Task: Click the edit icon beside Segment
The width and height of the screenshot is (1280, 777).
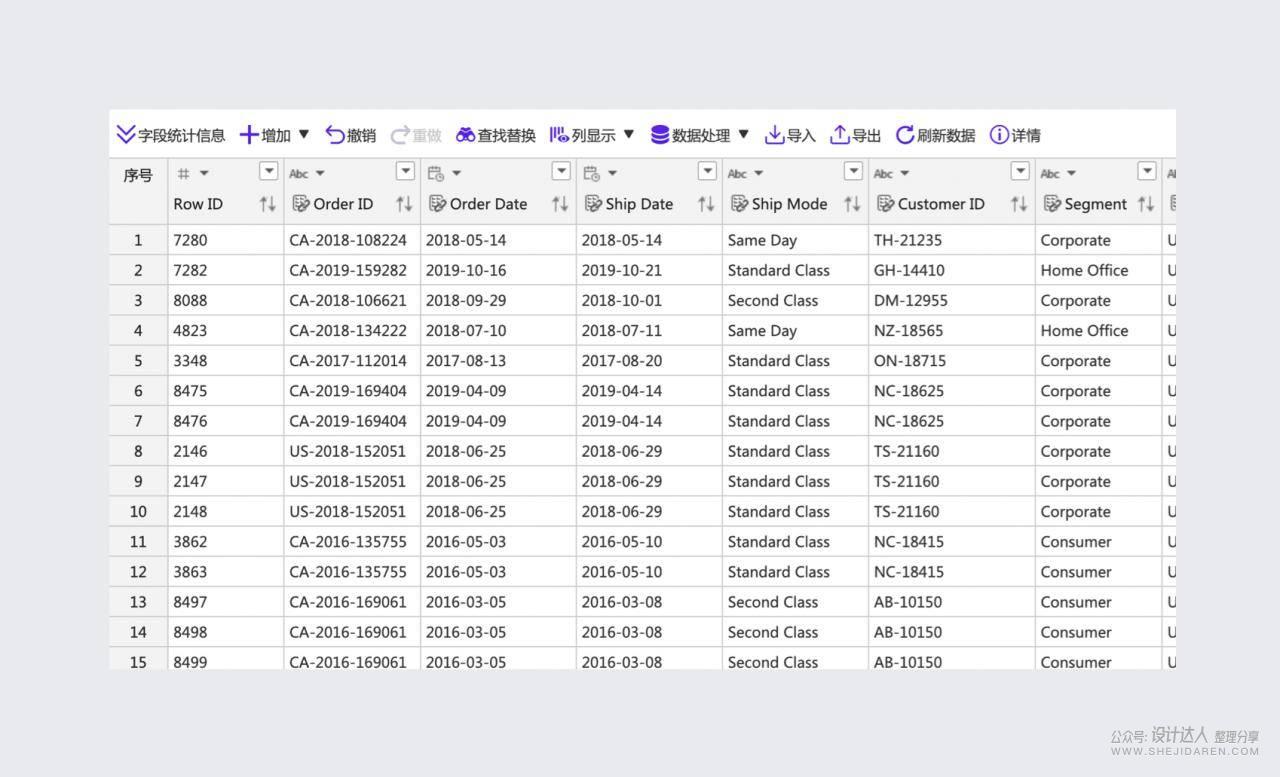Action: coord(1052,204)
